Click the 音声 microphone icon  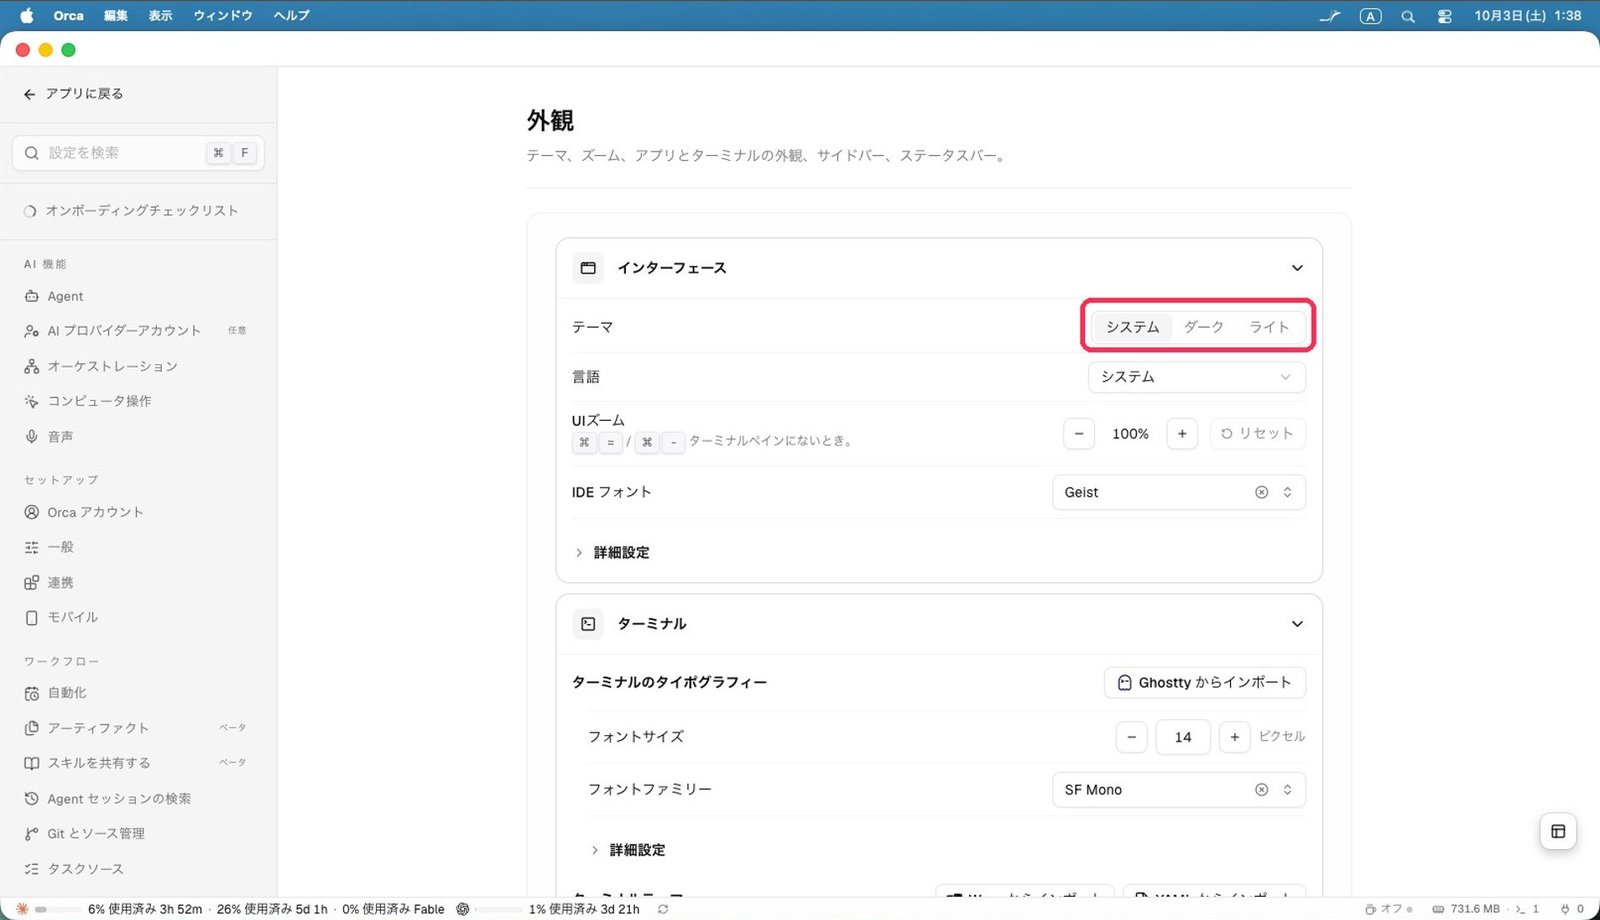pyautogui.click(x=32, y=436)
